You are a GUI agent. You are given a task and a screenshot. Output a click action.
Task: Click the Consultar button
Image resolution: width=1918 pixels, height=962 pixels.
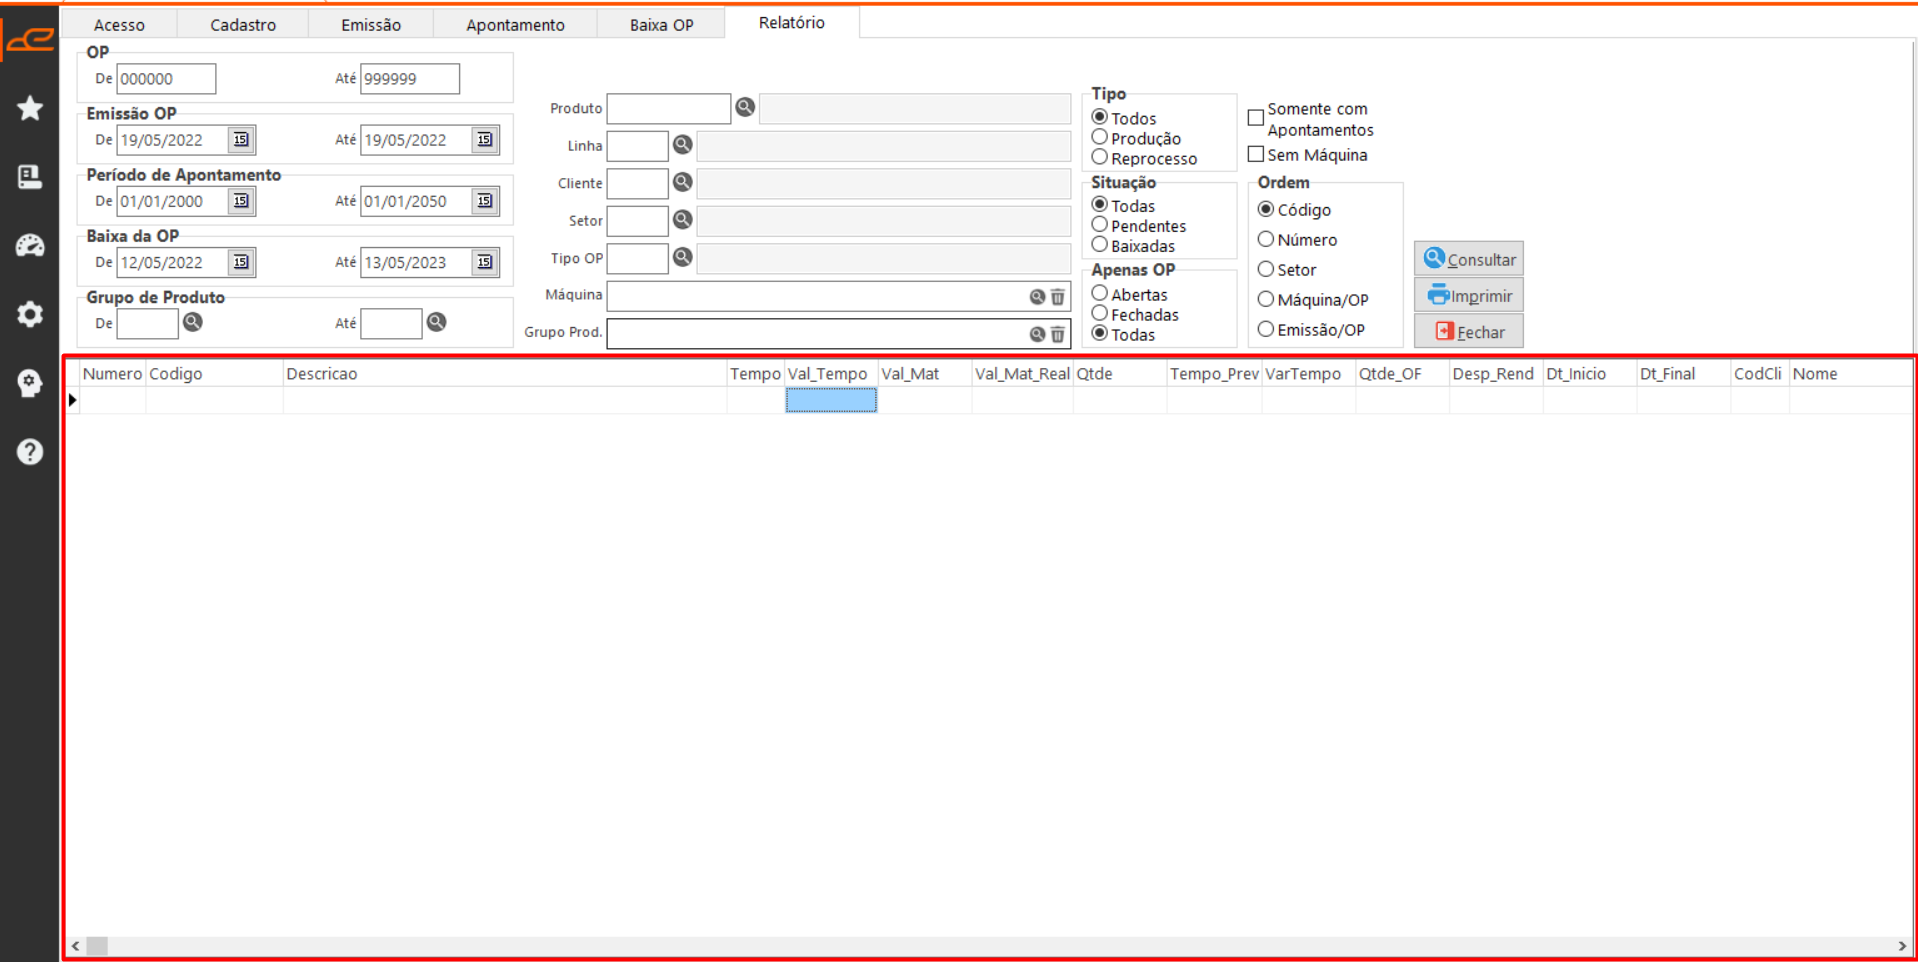click(1468, 259)
